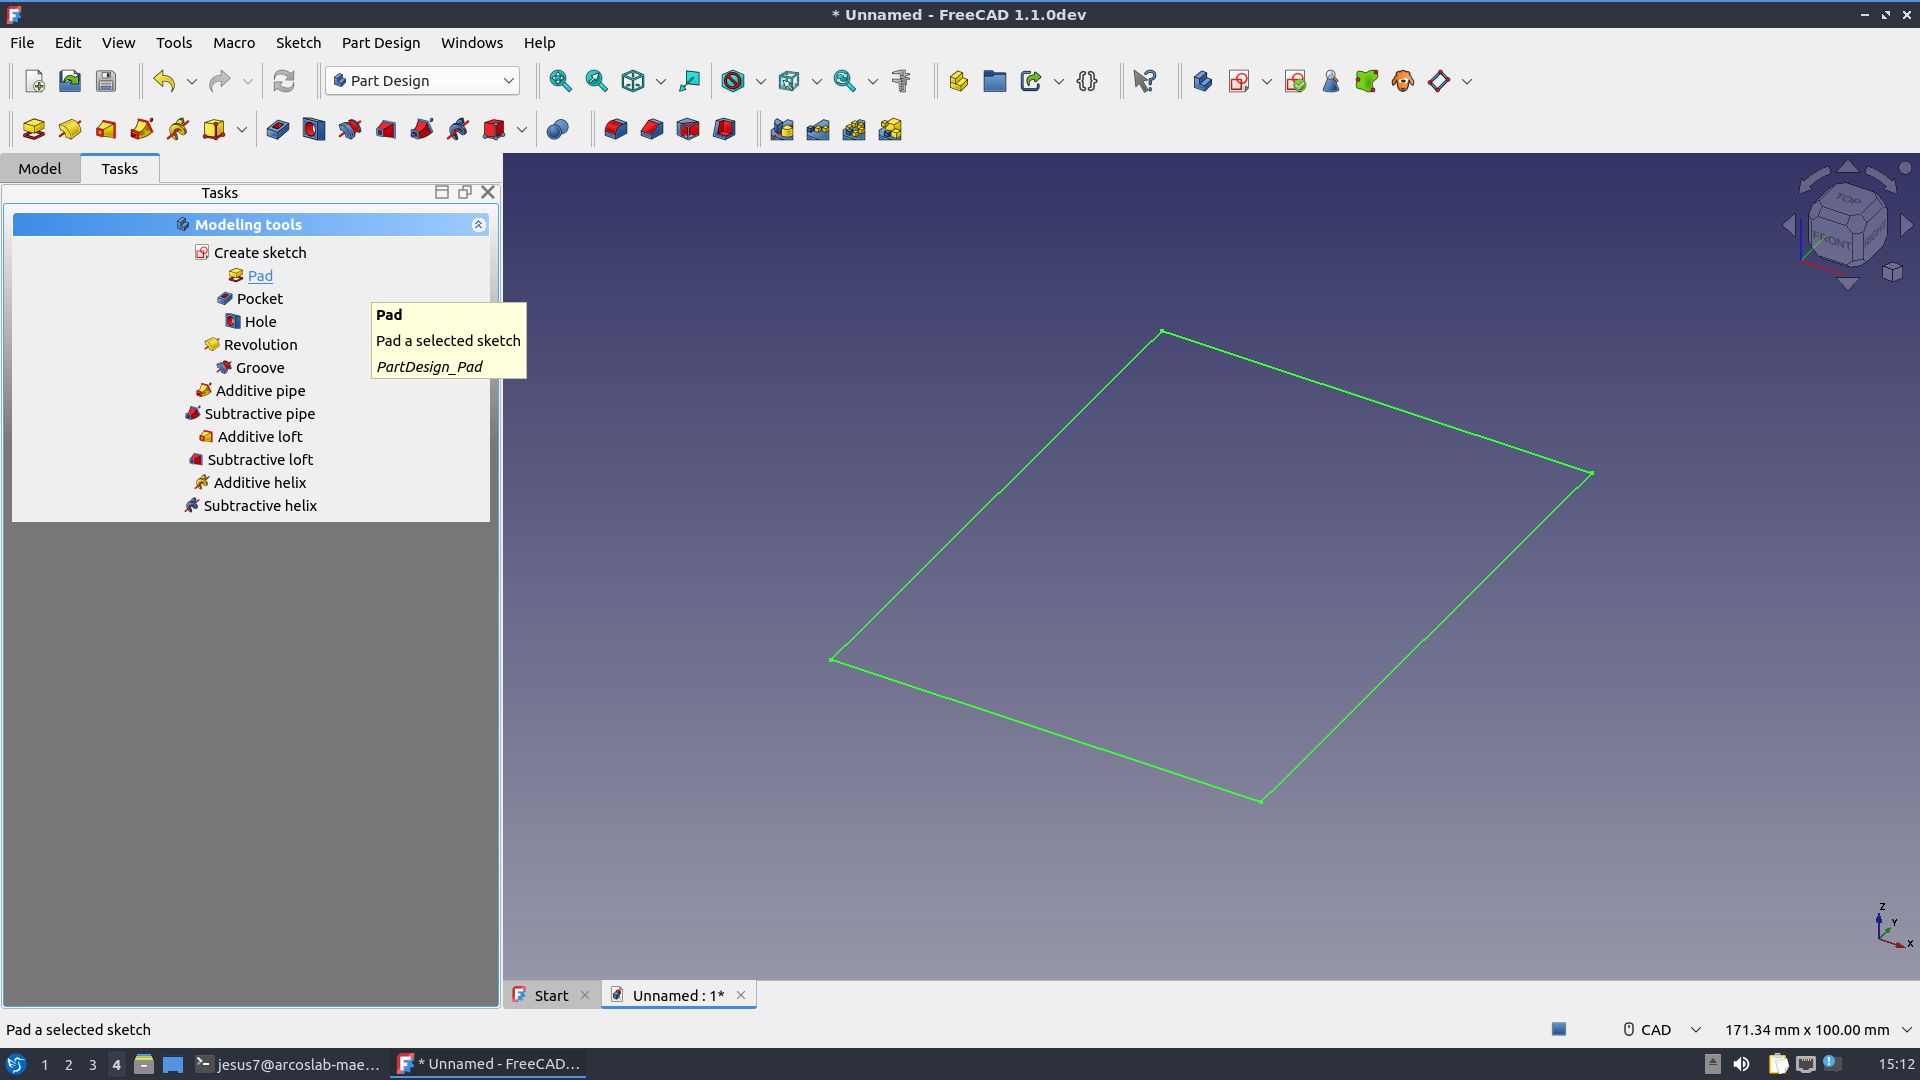Collapse the Modeling tools panel
This screenshot has height=1080, width=1920.
pyautogui.click(x=478, y=225)
